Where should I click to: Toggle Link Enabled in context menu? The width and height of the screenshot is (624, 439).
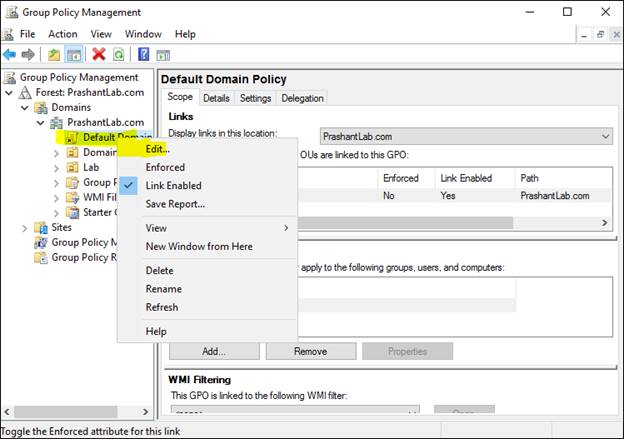[173, 186]
